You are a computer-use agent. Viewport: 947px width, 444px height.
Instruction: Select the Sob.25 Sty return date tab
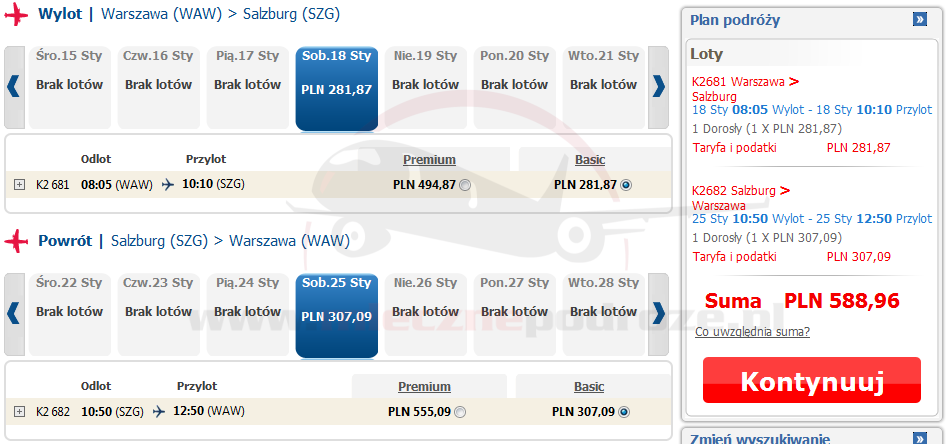[336, 315]
